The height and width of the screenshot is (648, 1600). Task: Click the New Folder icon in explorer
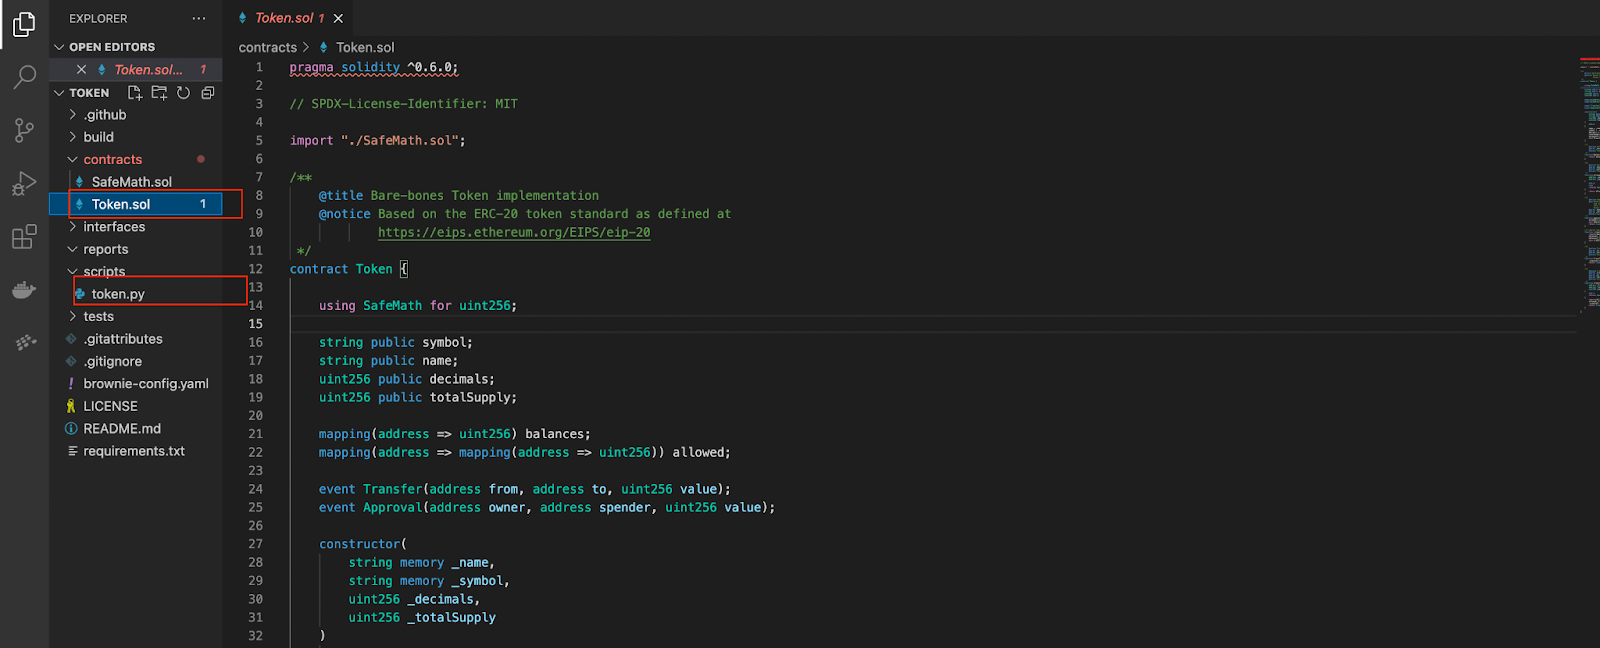159,93
